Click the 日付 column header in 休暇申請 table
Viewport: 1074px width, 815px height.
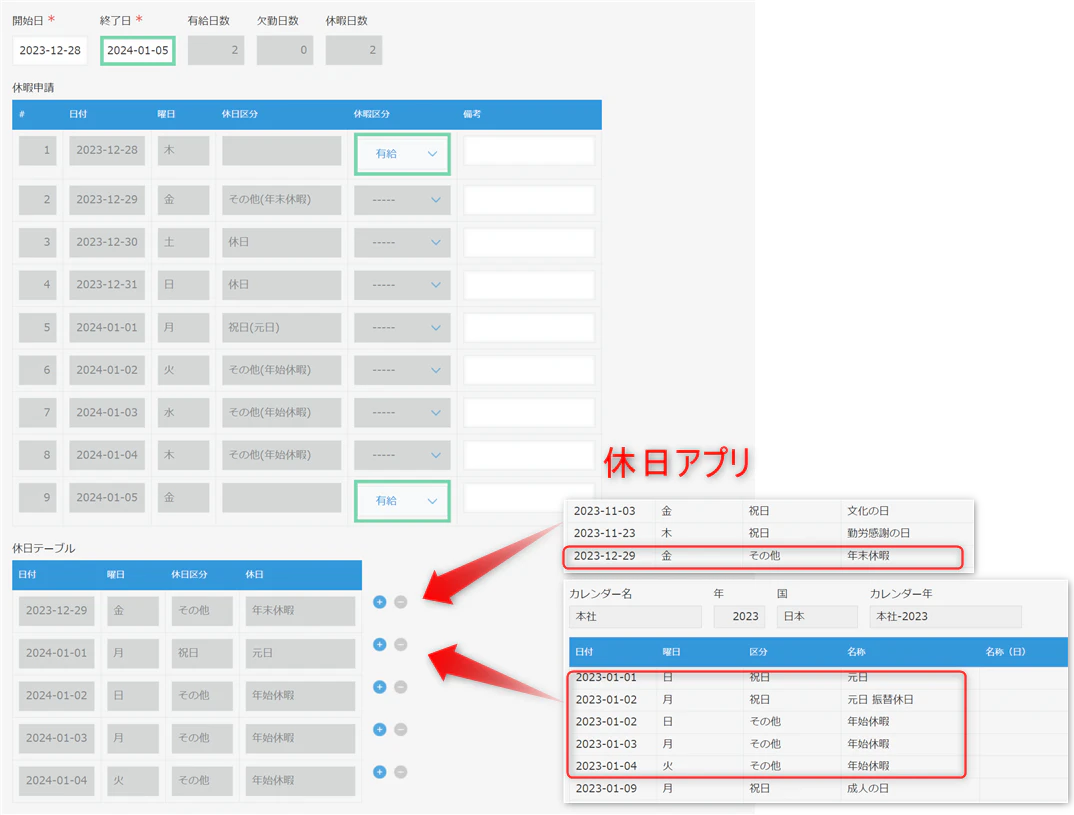[78, 114]
